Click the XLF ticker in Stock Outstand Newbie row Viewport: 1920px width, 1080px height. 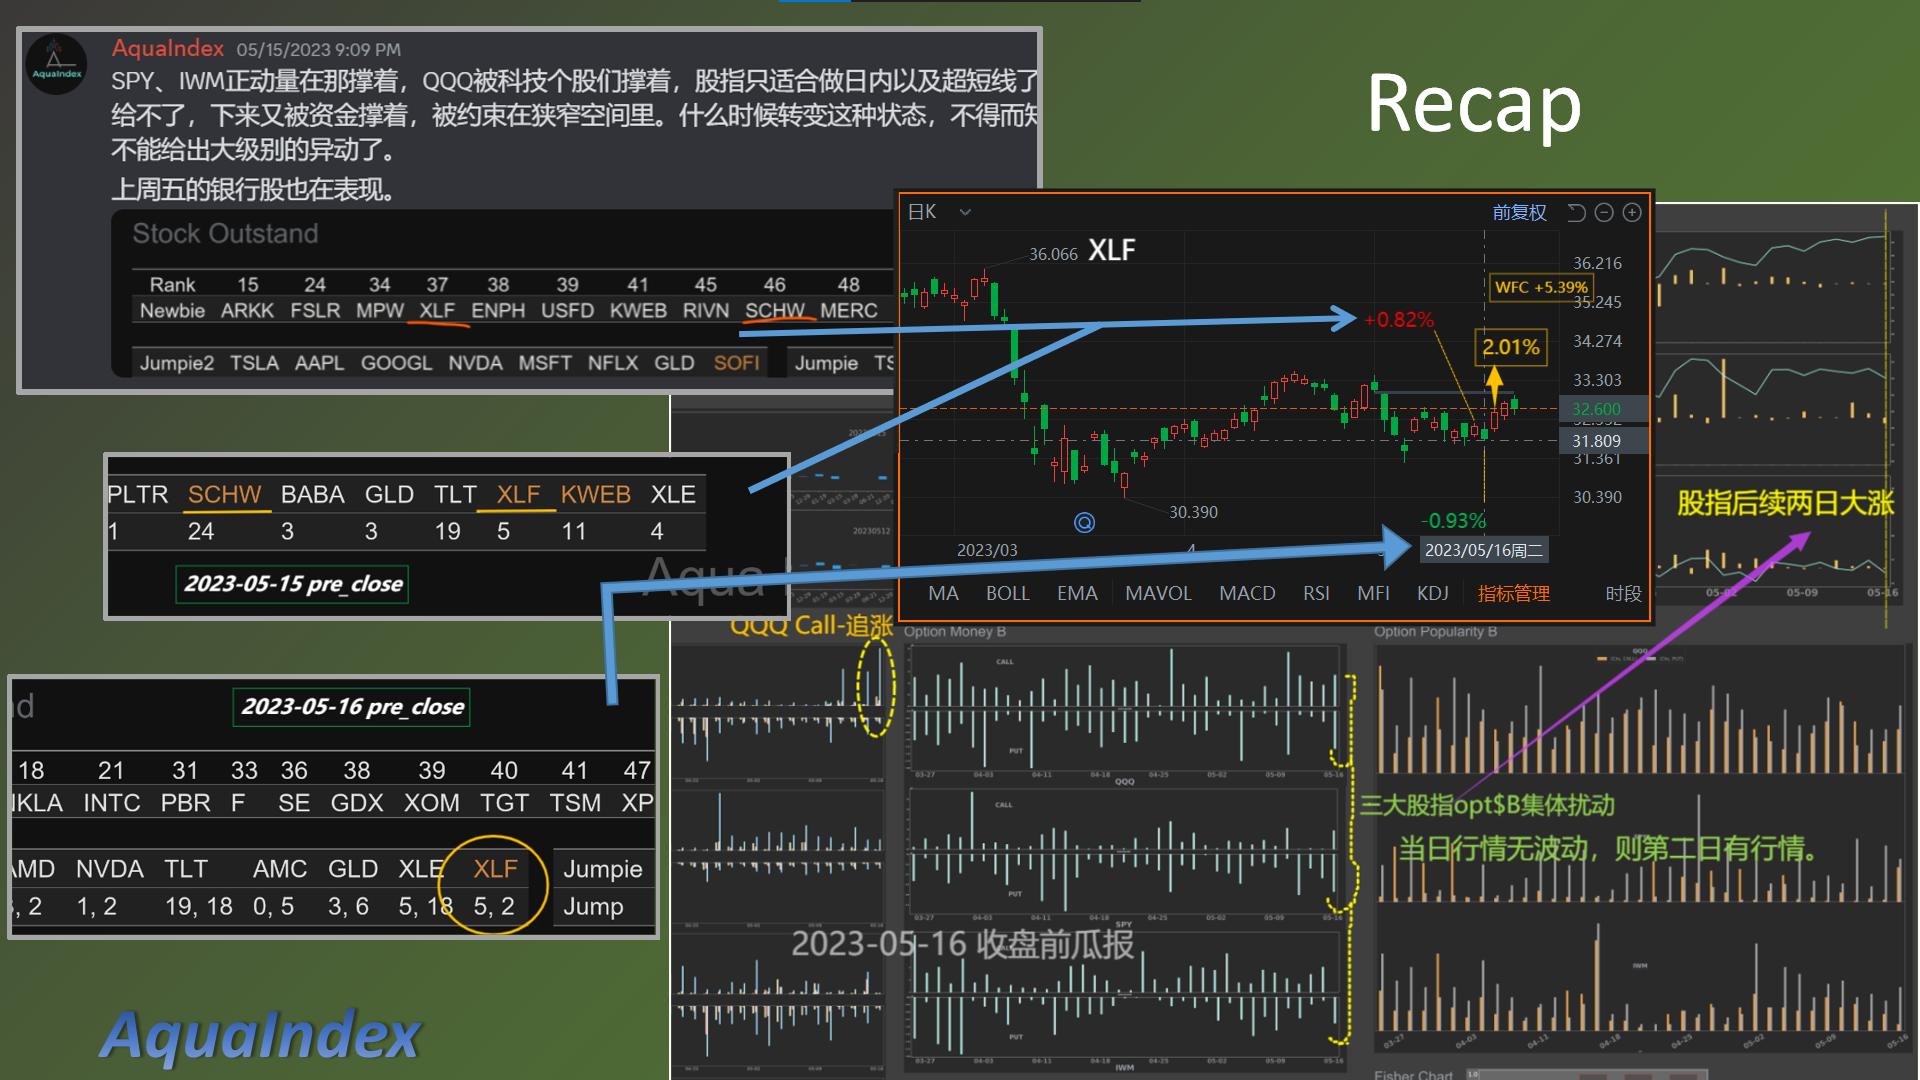tap(437, 311)
